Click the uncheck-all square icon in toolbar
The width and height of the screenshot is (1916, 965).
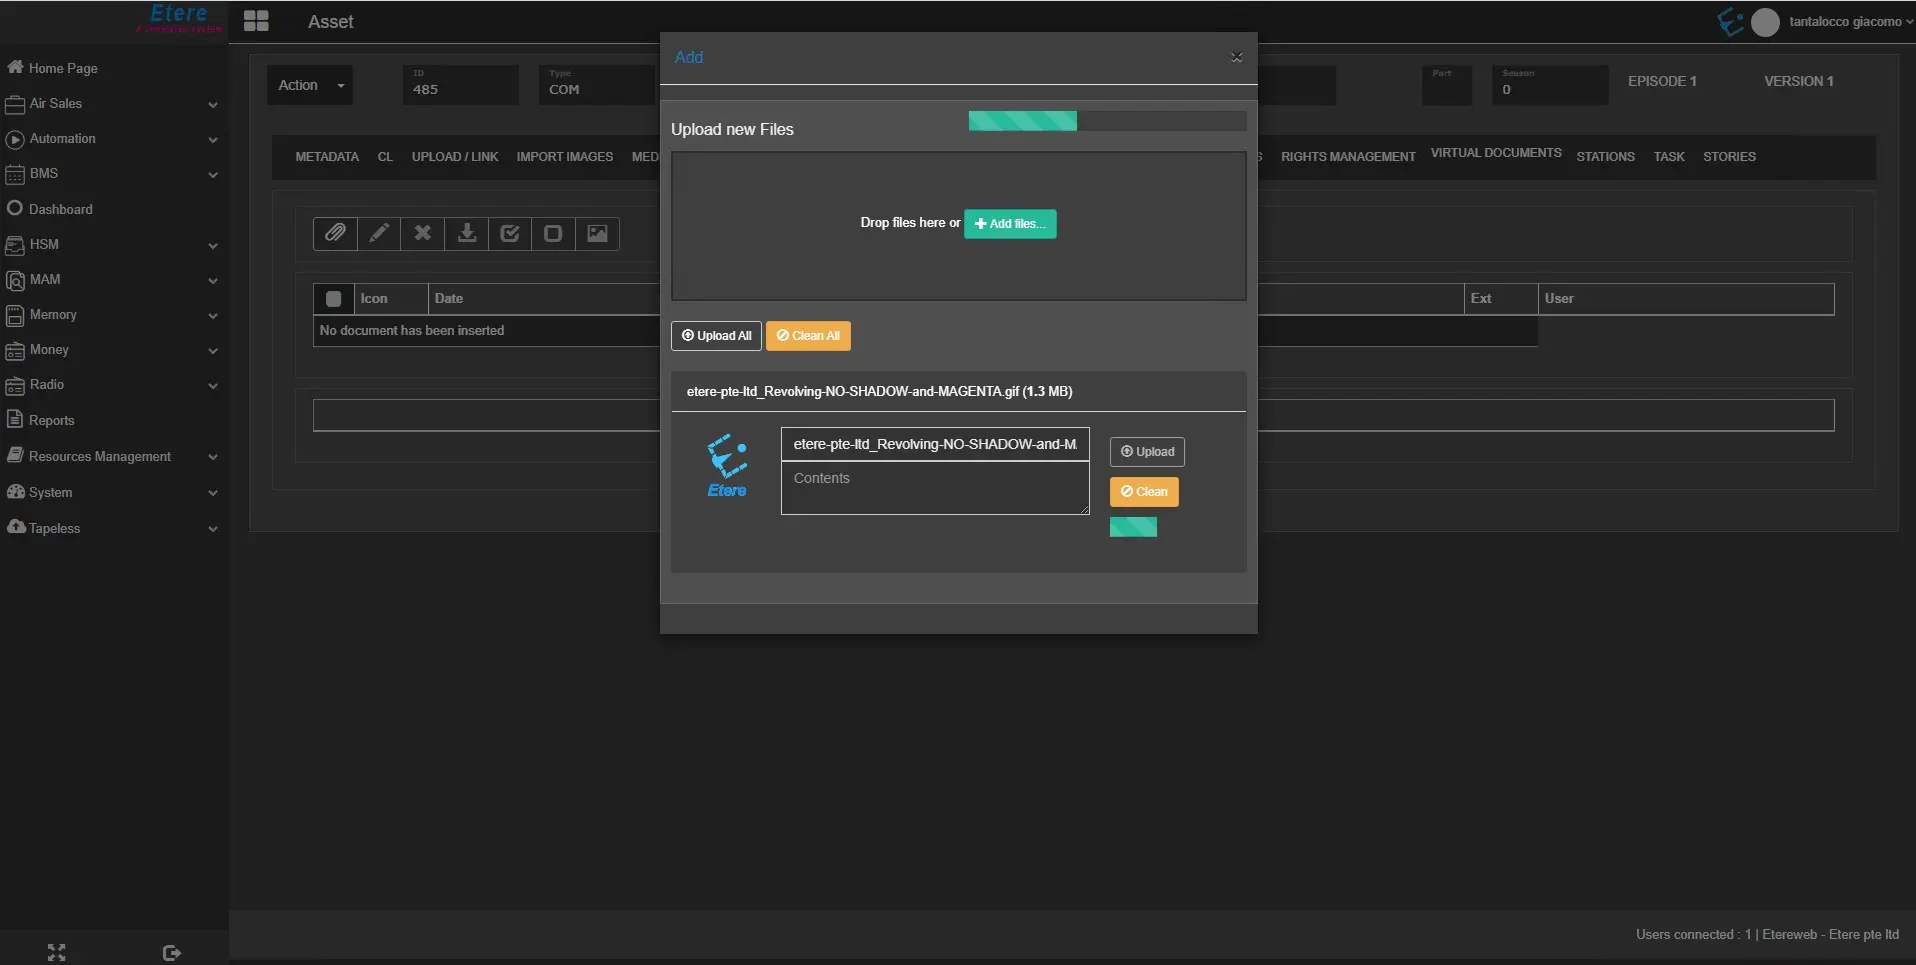click(x=553, y=233)
